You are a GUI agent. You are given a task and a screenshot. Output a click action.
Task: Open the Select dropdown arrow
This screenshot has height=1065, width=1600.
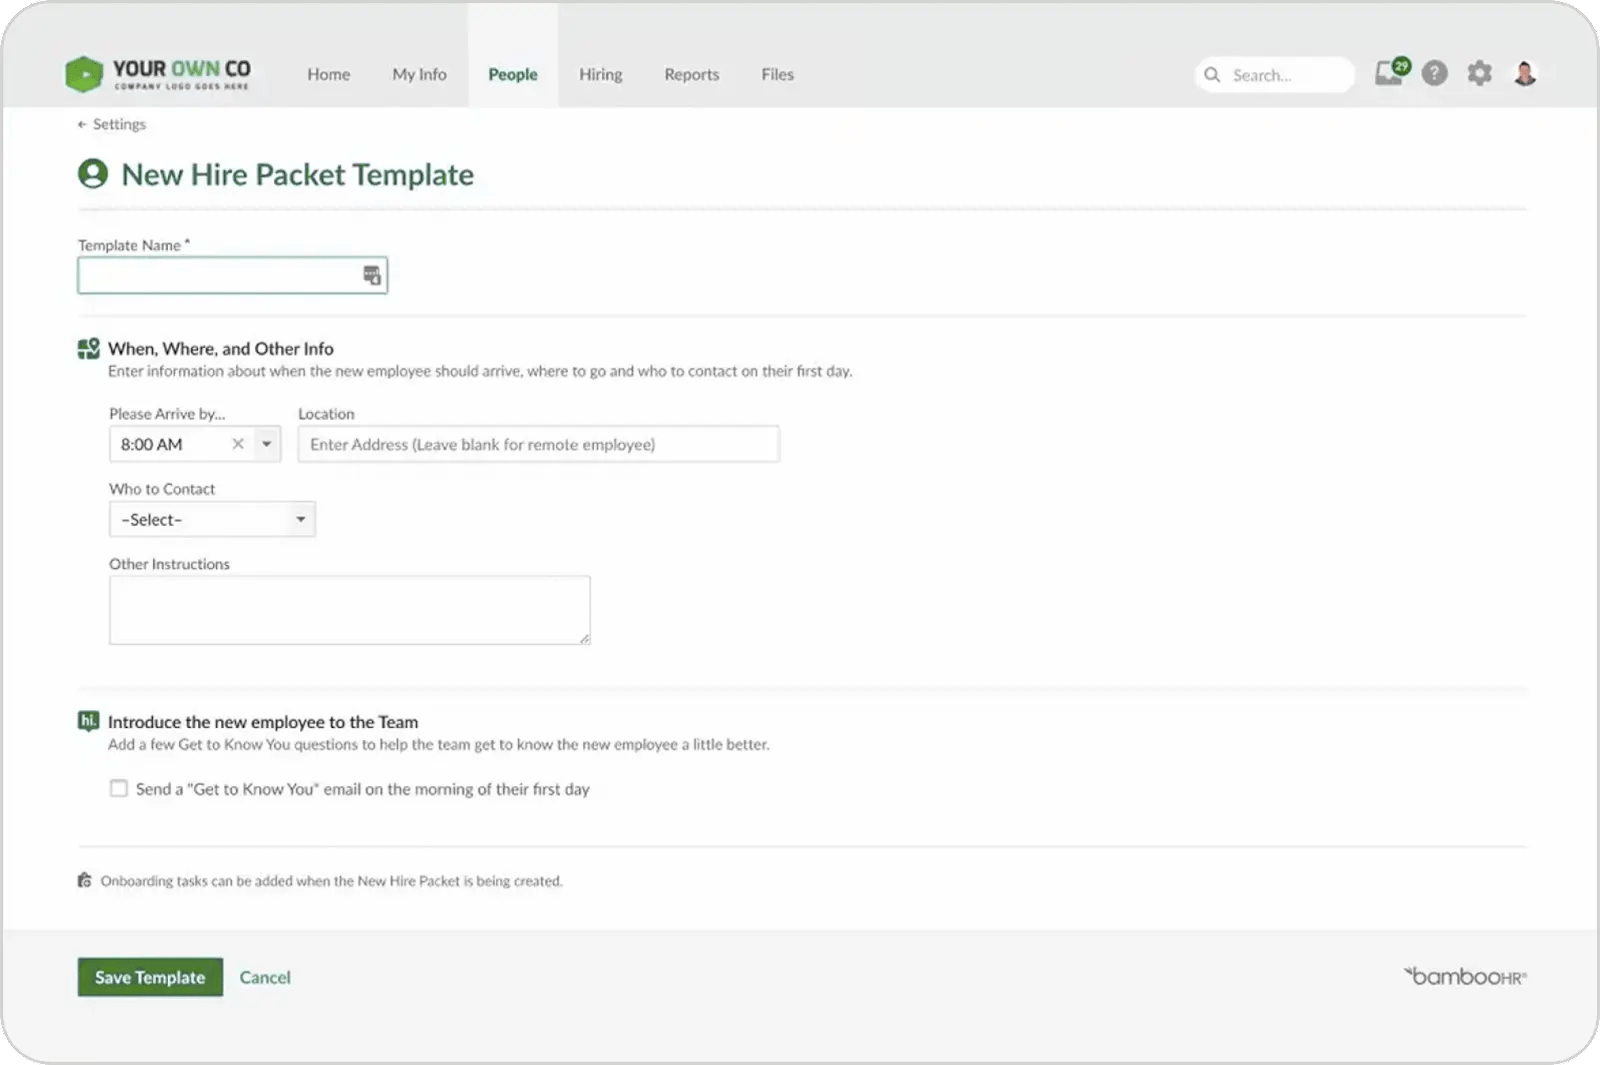[299, 518]
